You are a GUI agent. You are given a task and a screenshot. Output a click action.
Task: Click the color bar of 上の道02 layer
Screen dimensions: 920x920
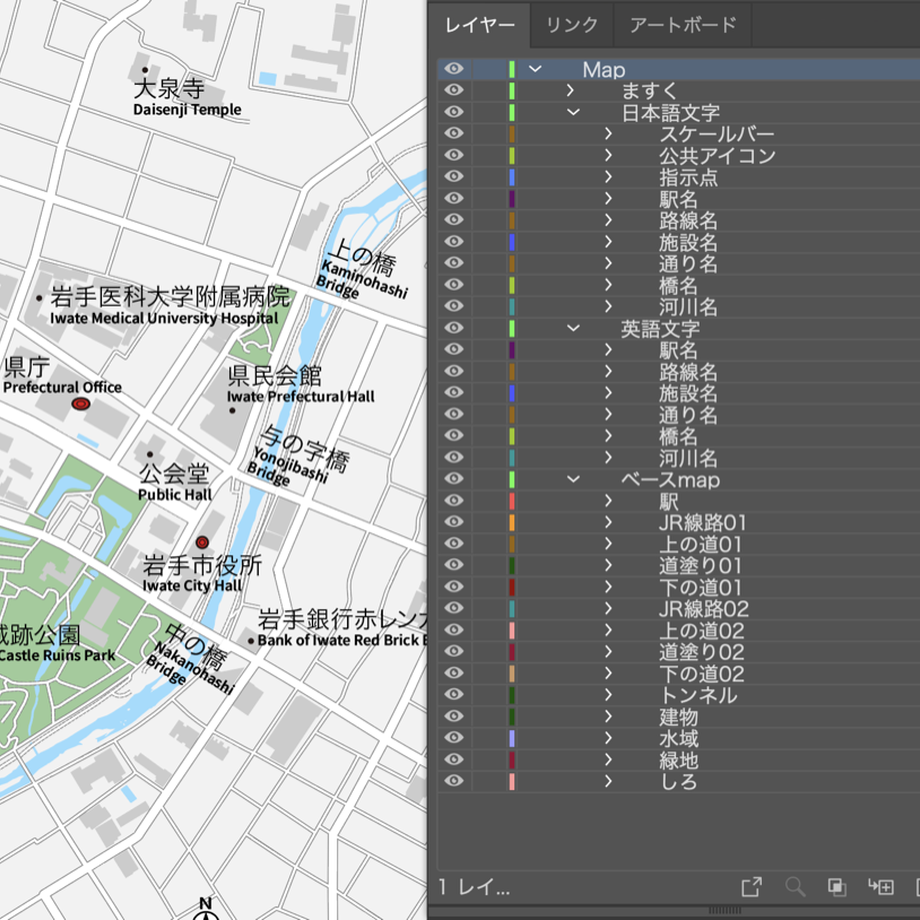click(x=512, y=630)
